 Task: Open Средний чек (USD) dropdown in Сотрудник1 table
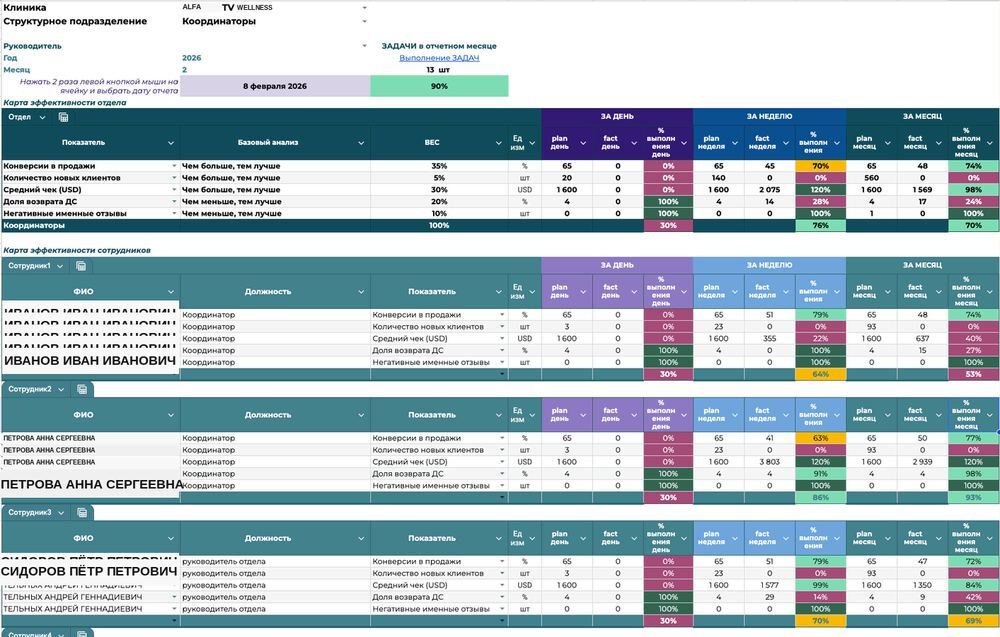[503, 339]
